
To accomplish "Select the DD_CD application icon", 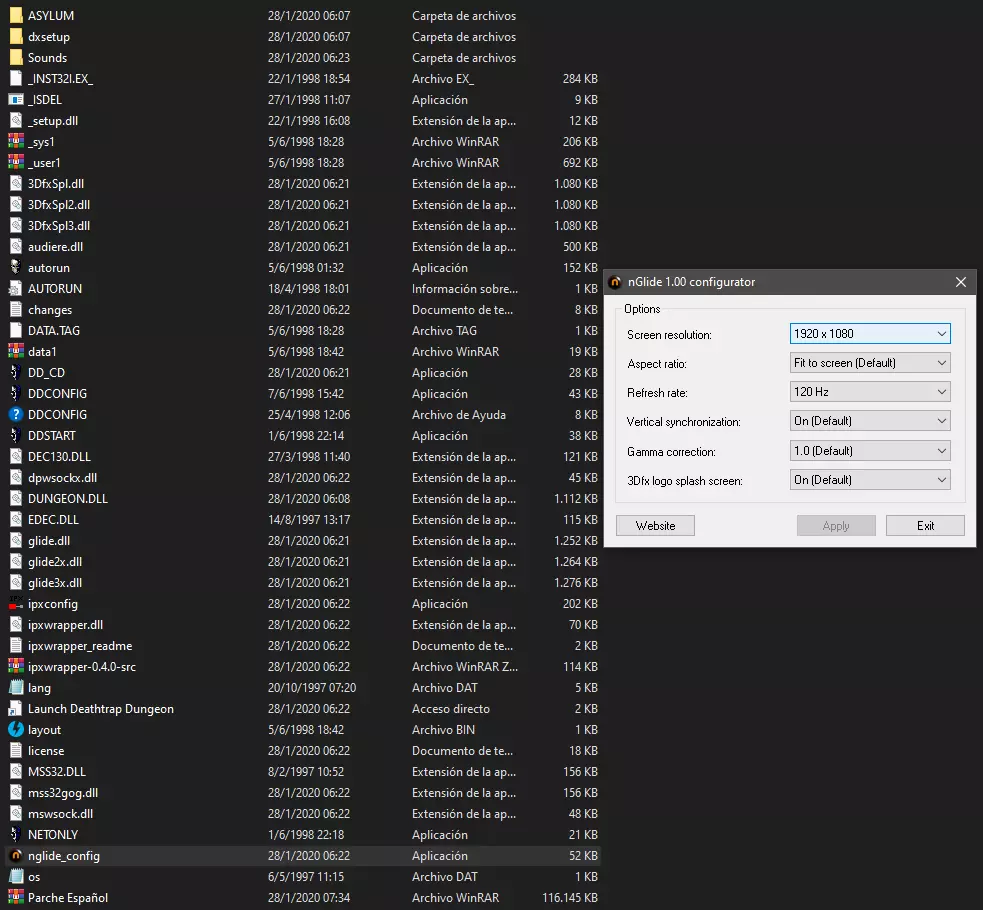I will [16, 373].
